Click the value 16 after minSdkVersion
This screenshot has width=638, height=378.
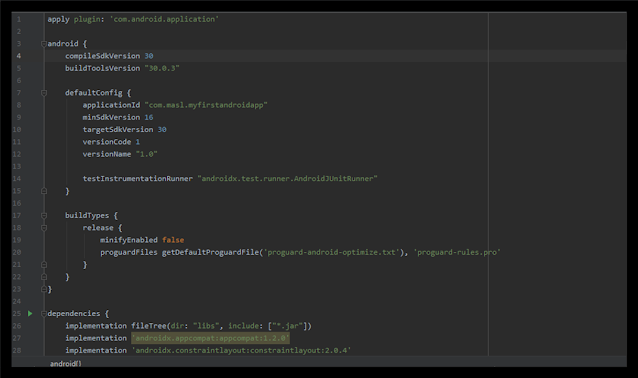coord(149,117)
